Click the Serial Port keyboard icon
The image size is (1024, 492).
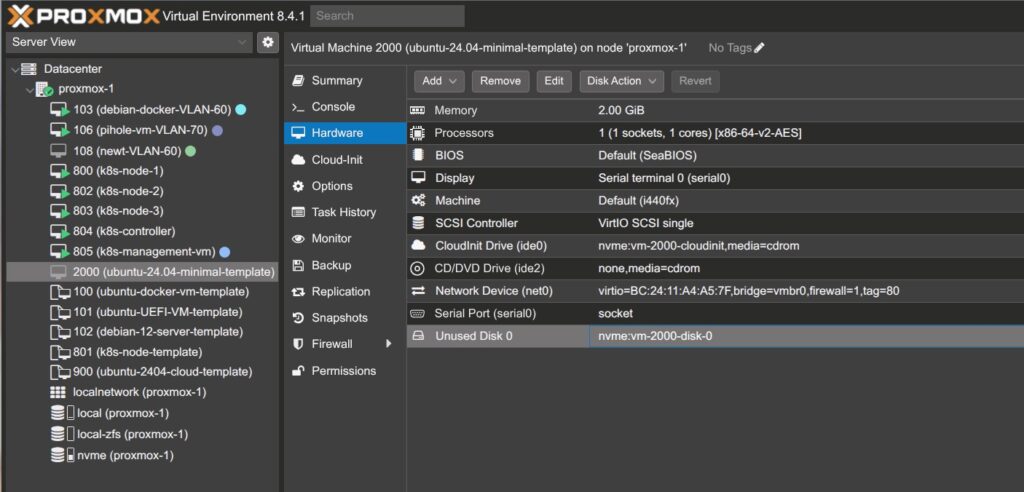[x=417, y=314]
